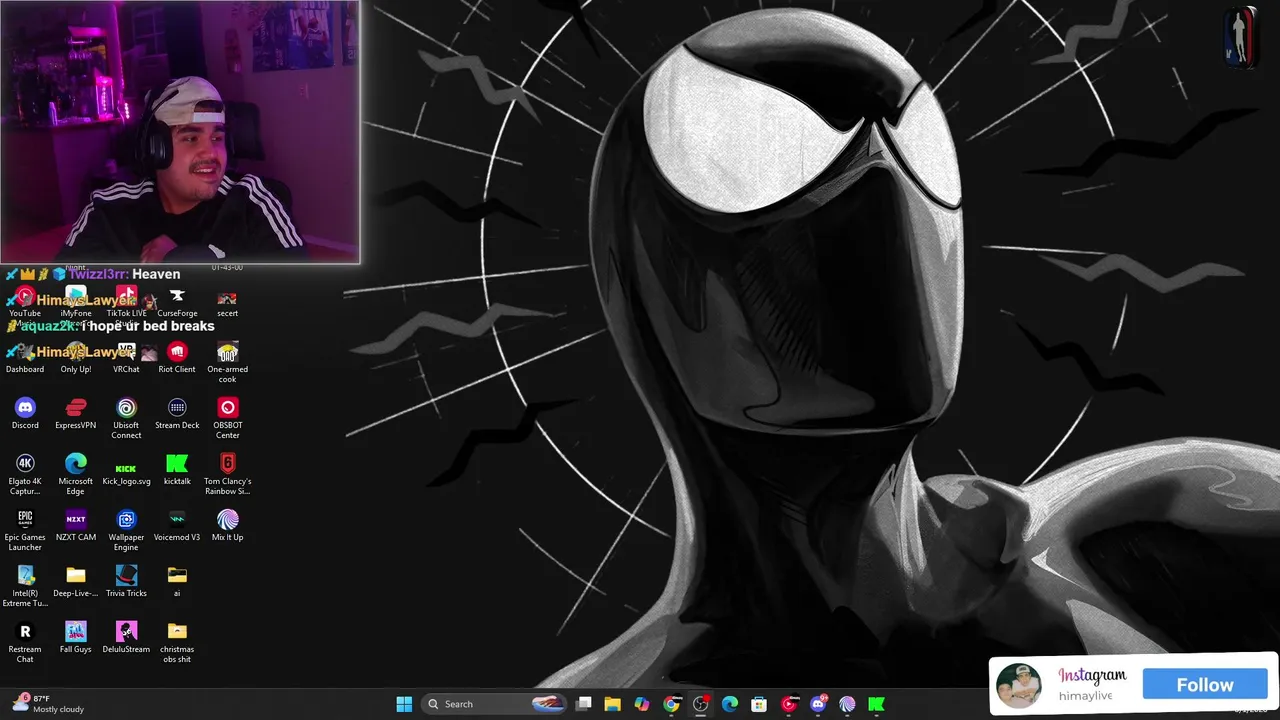Screen dimensions: 1280x720
Task: Open the DeluluStream shortcut
Action: tap(126, 637)
